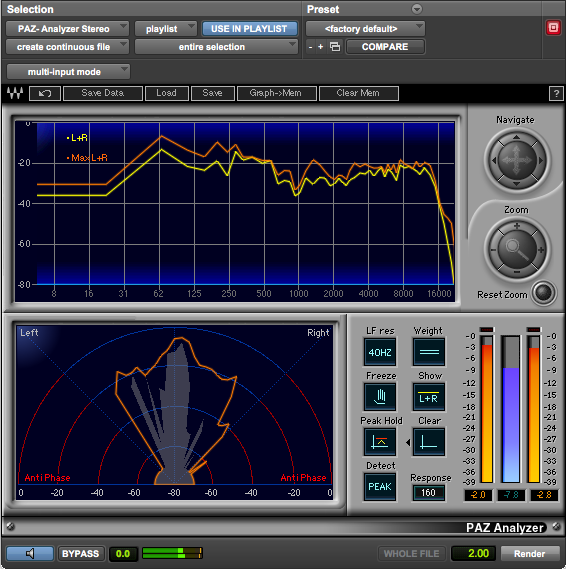Viewport: 566px width, 569px height.
Task: Click the -2.0 left peak readout
Action: (478, 495)
